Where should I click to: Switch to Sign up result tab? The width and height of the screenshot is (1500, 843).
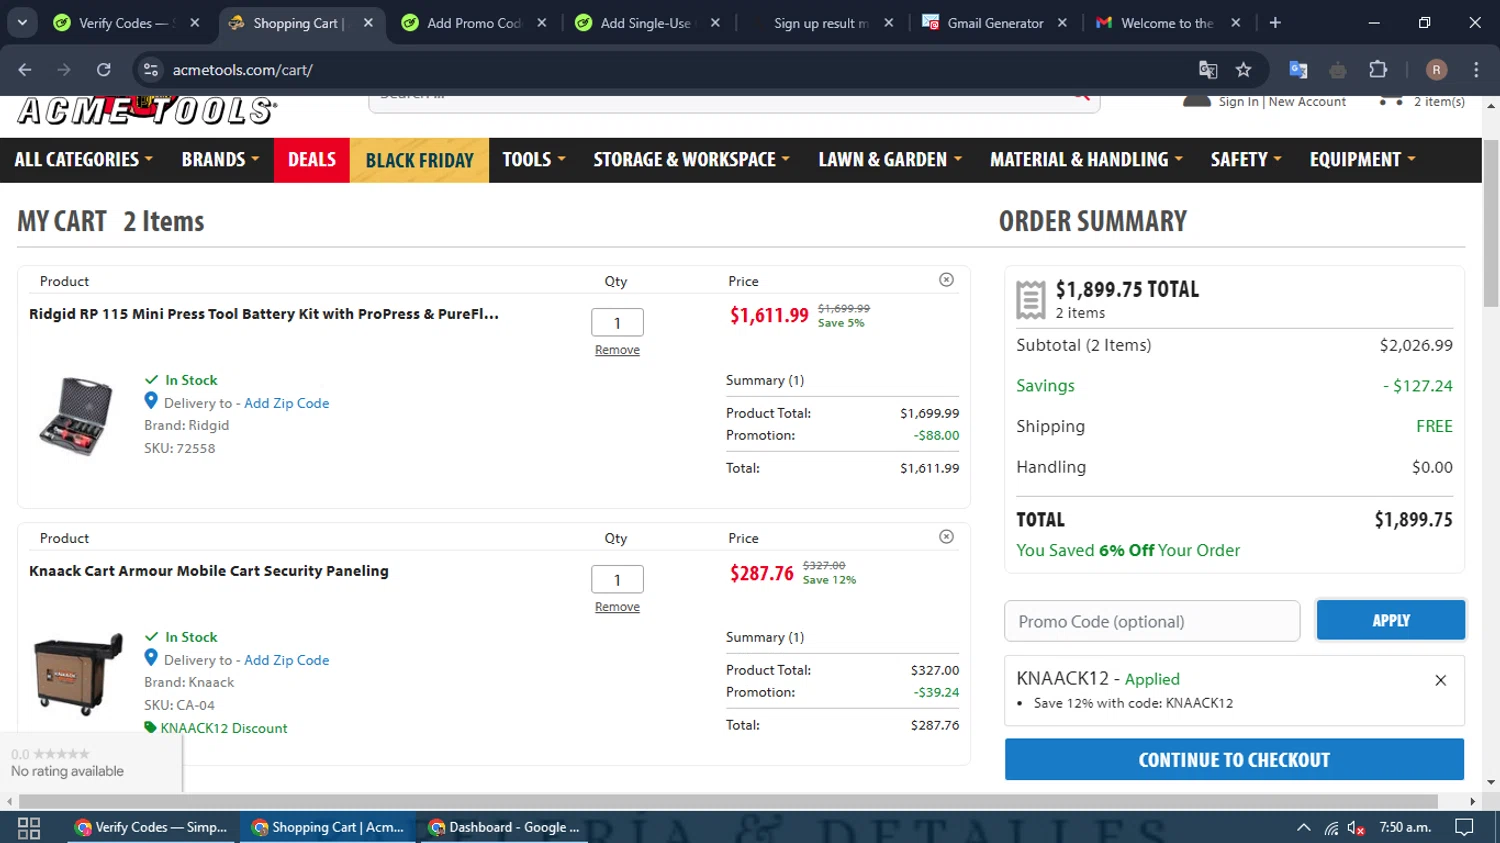tap(820, 22)
